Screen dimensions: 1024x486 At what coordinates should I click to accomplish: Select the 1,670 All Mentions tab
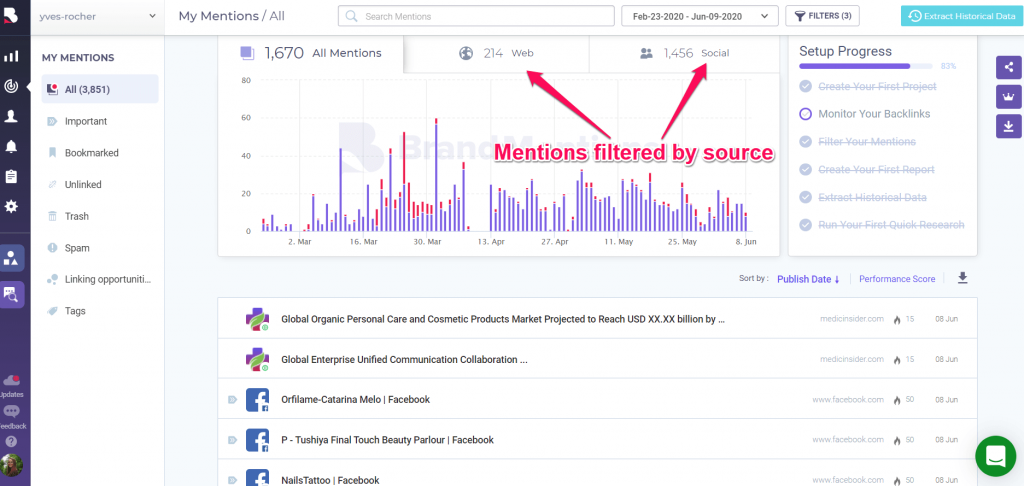(x=310, y=54)
